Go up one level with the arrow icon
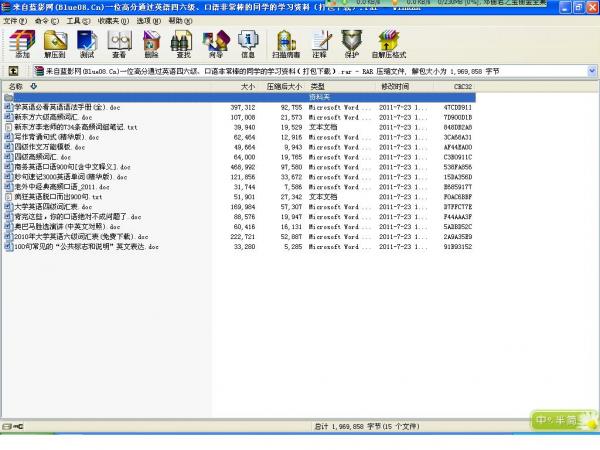 point(13,71)
